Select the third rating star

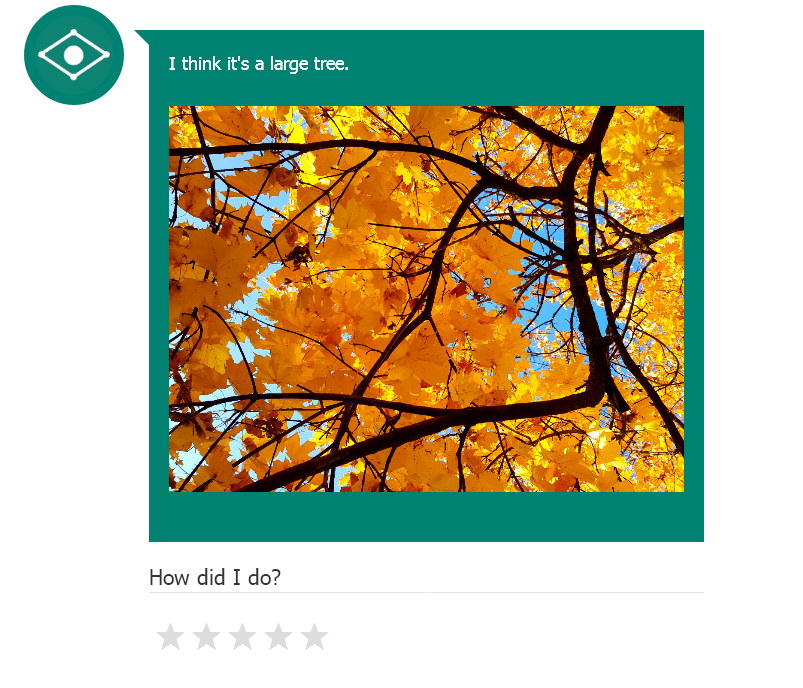(242, 637)
